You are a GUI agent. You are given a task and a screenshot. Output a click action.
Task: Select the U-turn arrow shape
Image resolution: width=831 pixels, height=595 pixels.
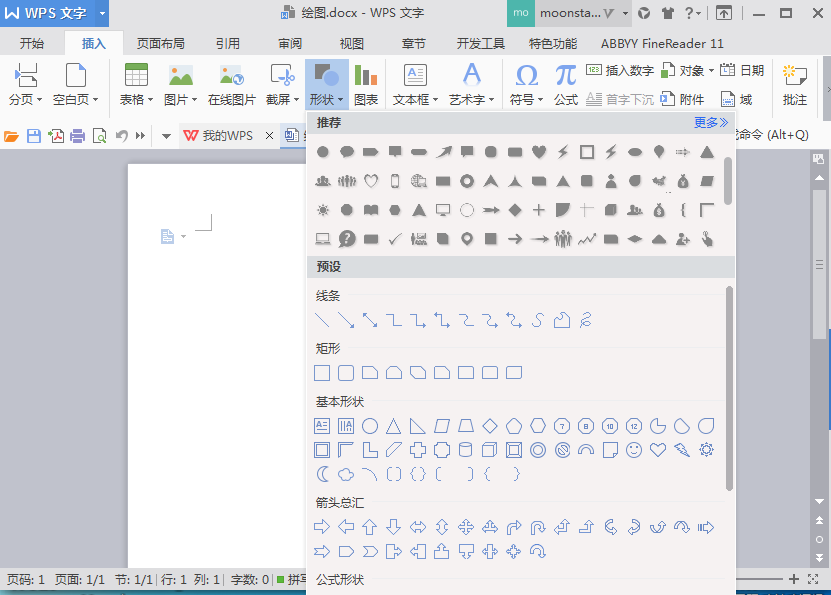(538, 528)
